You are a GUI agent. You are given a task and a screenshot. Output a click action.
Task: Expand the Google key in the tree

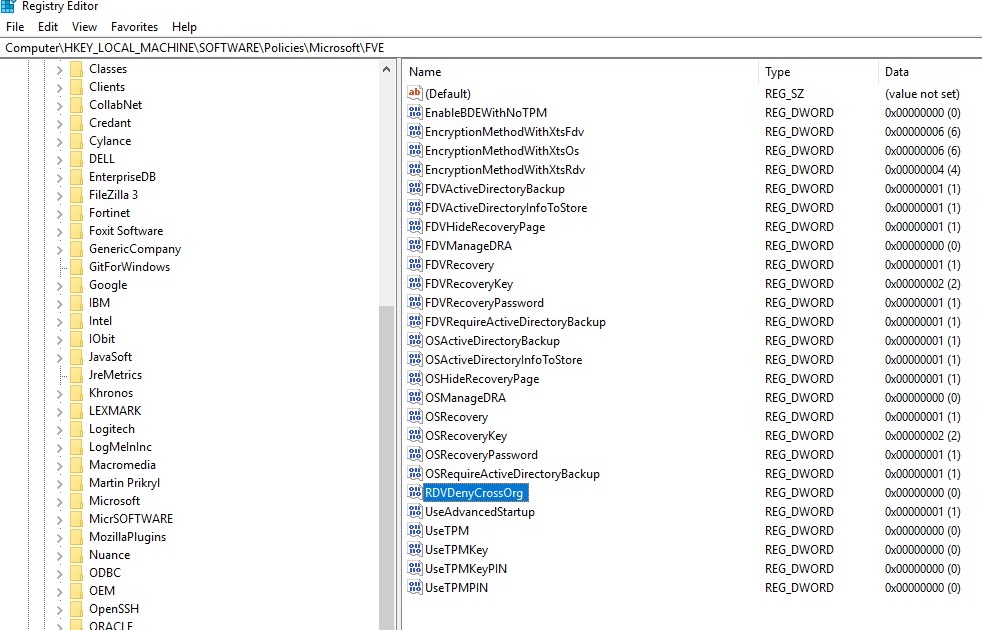point(58,284)
